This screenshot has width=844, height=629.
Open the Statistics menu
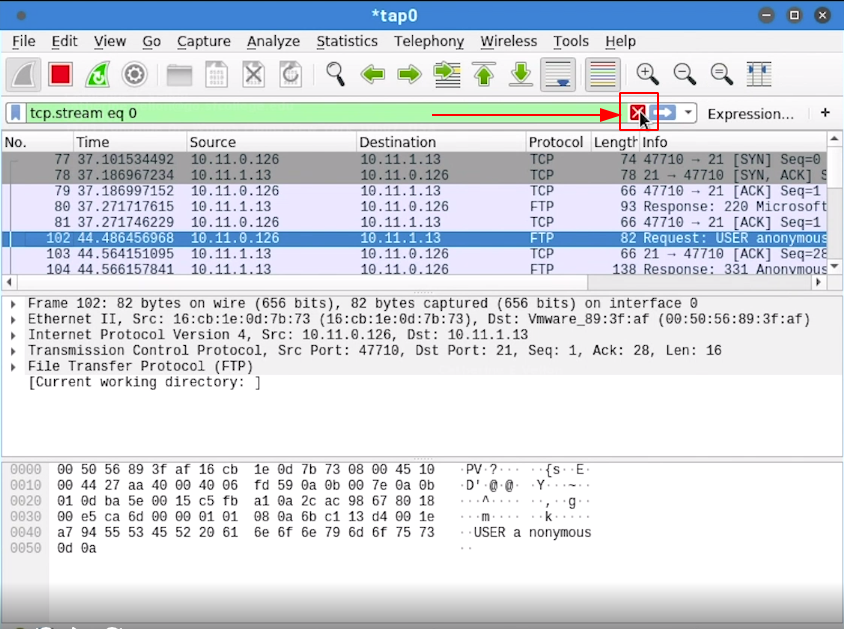346,41
